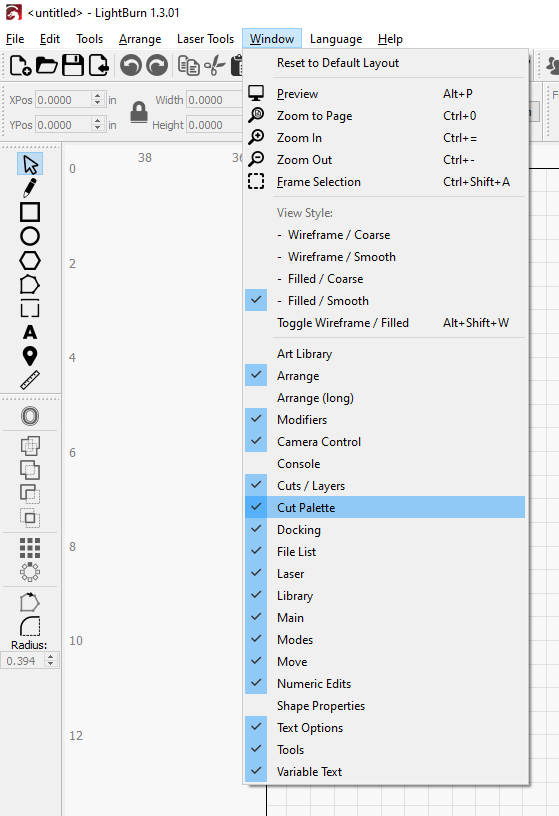Screen dimensions: 559x816
Task: Toggle the Laser window option
Action: point(385,573)
